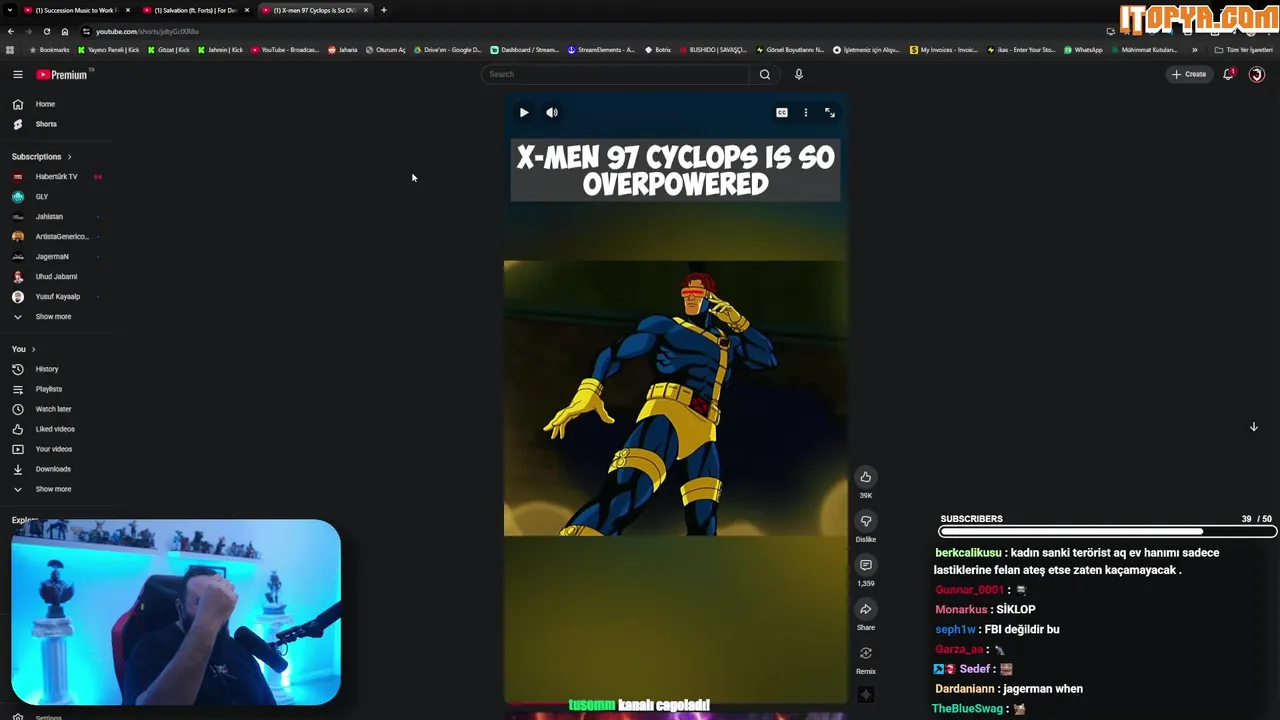Open Uhud Jabami channel
This screenshot has height=720, width=1280.
[56, 276]
